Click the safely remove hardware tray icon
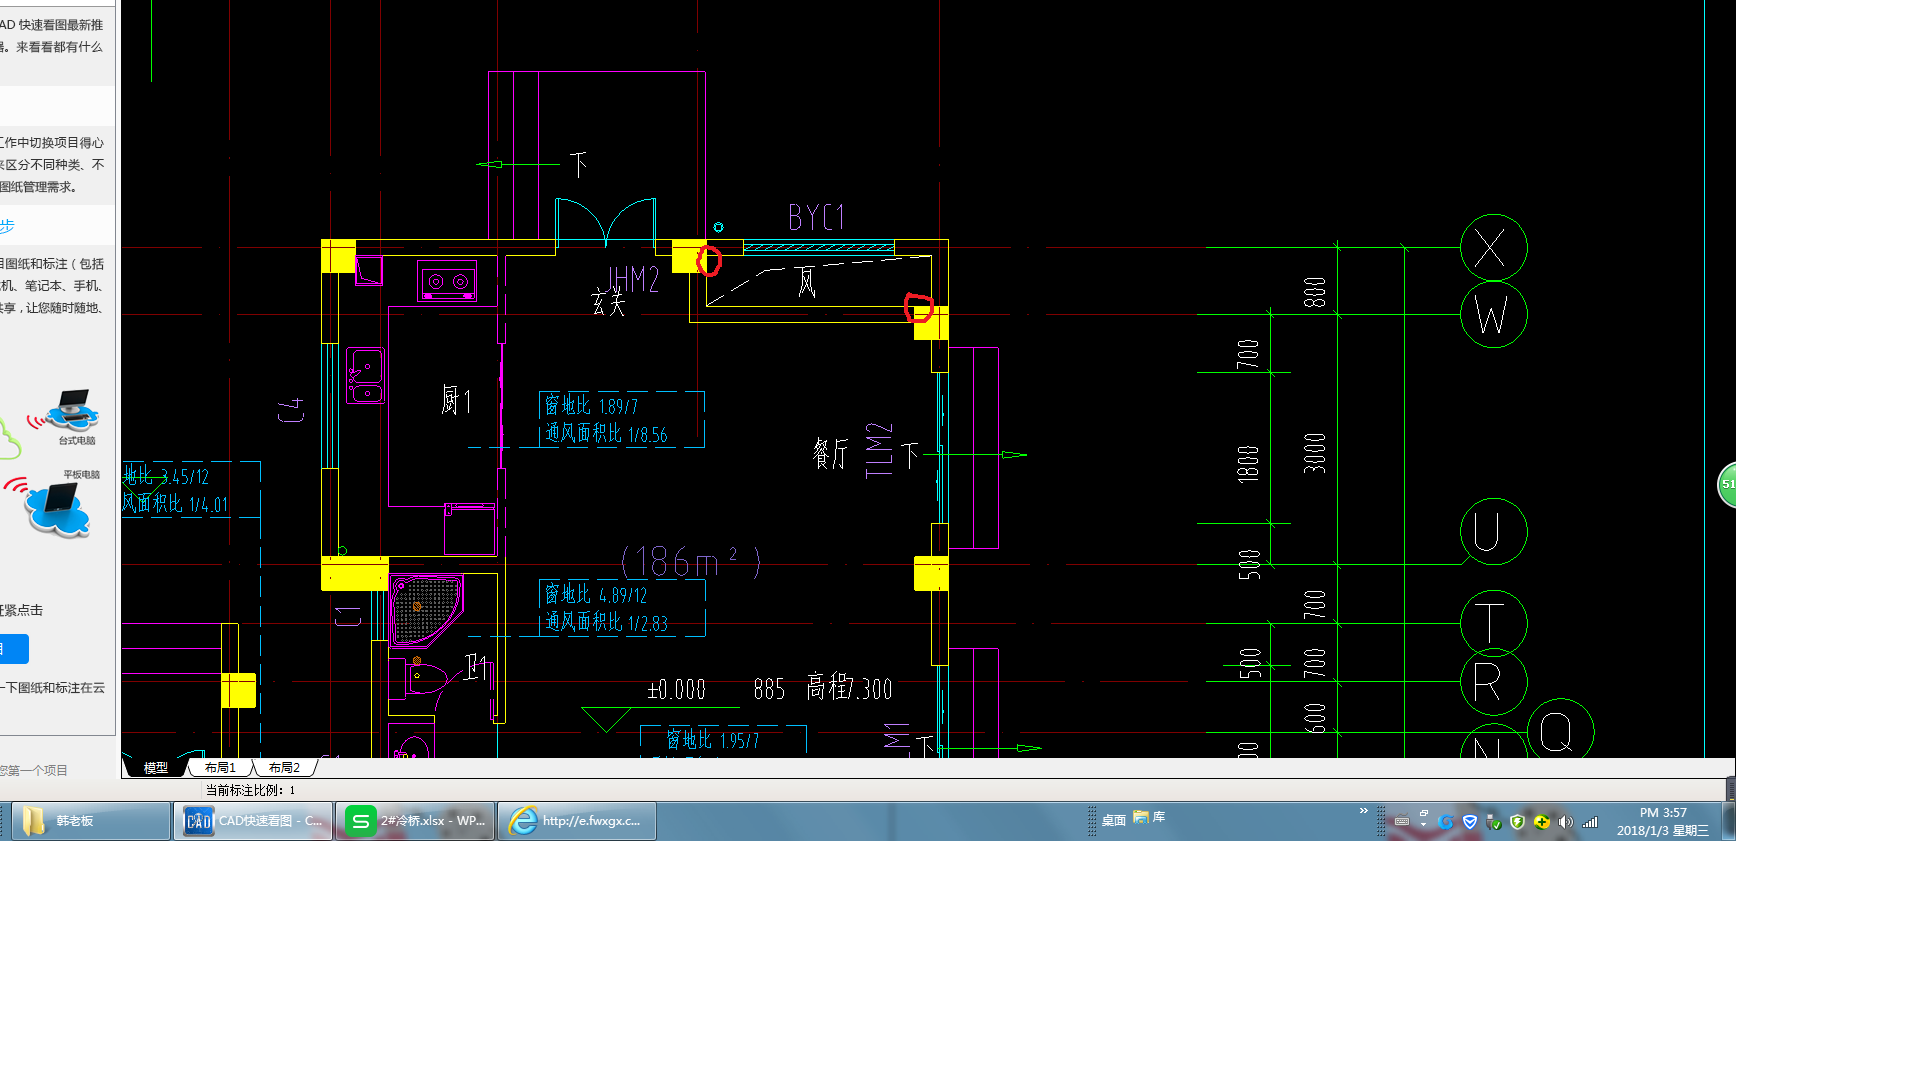 [x=1494, y=822]
